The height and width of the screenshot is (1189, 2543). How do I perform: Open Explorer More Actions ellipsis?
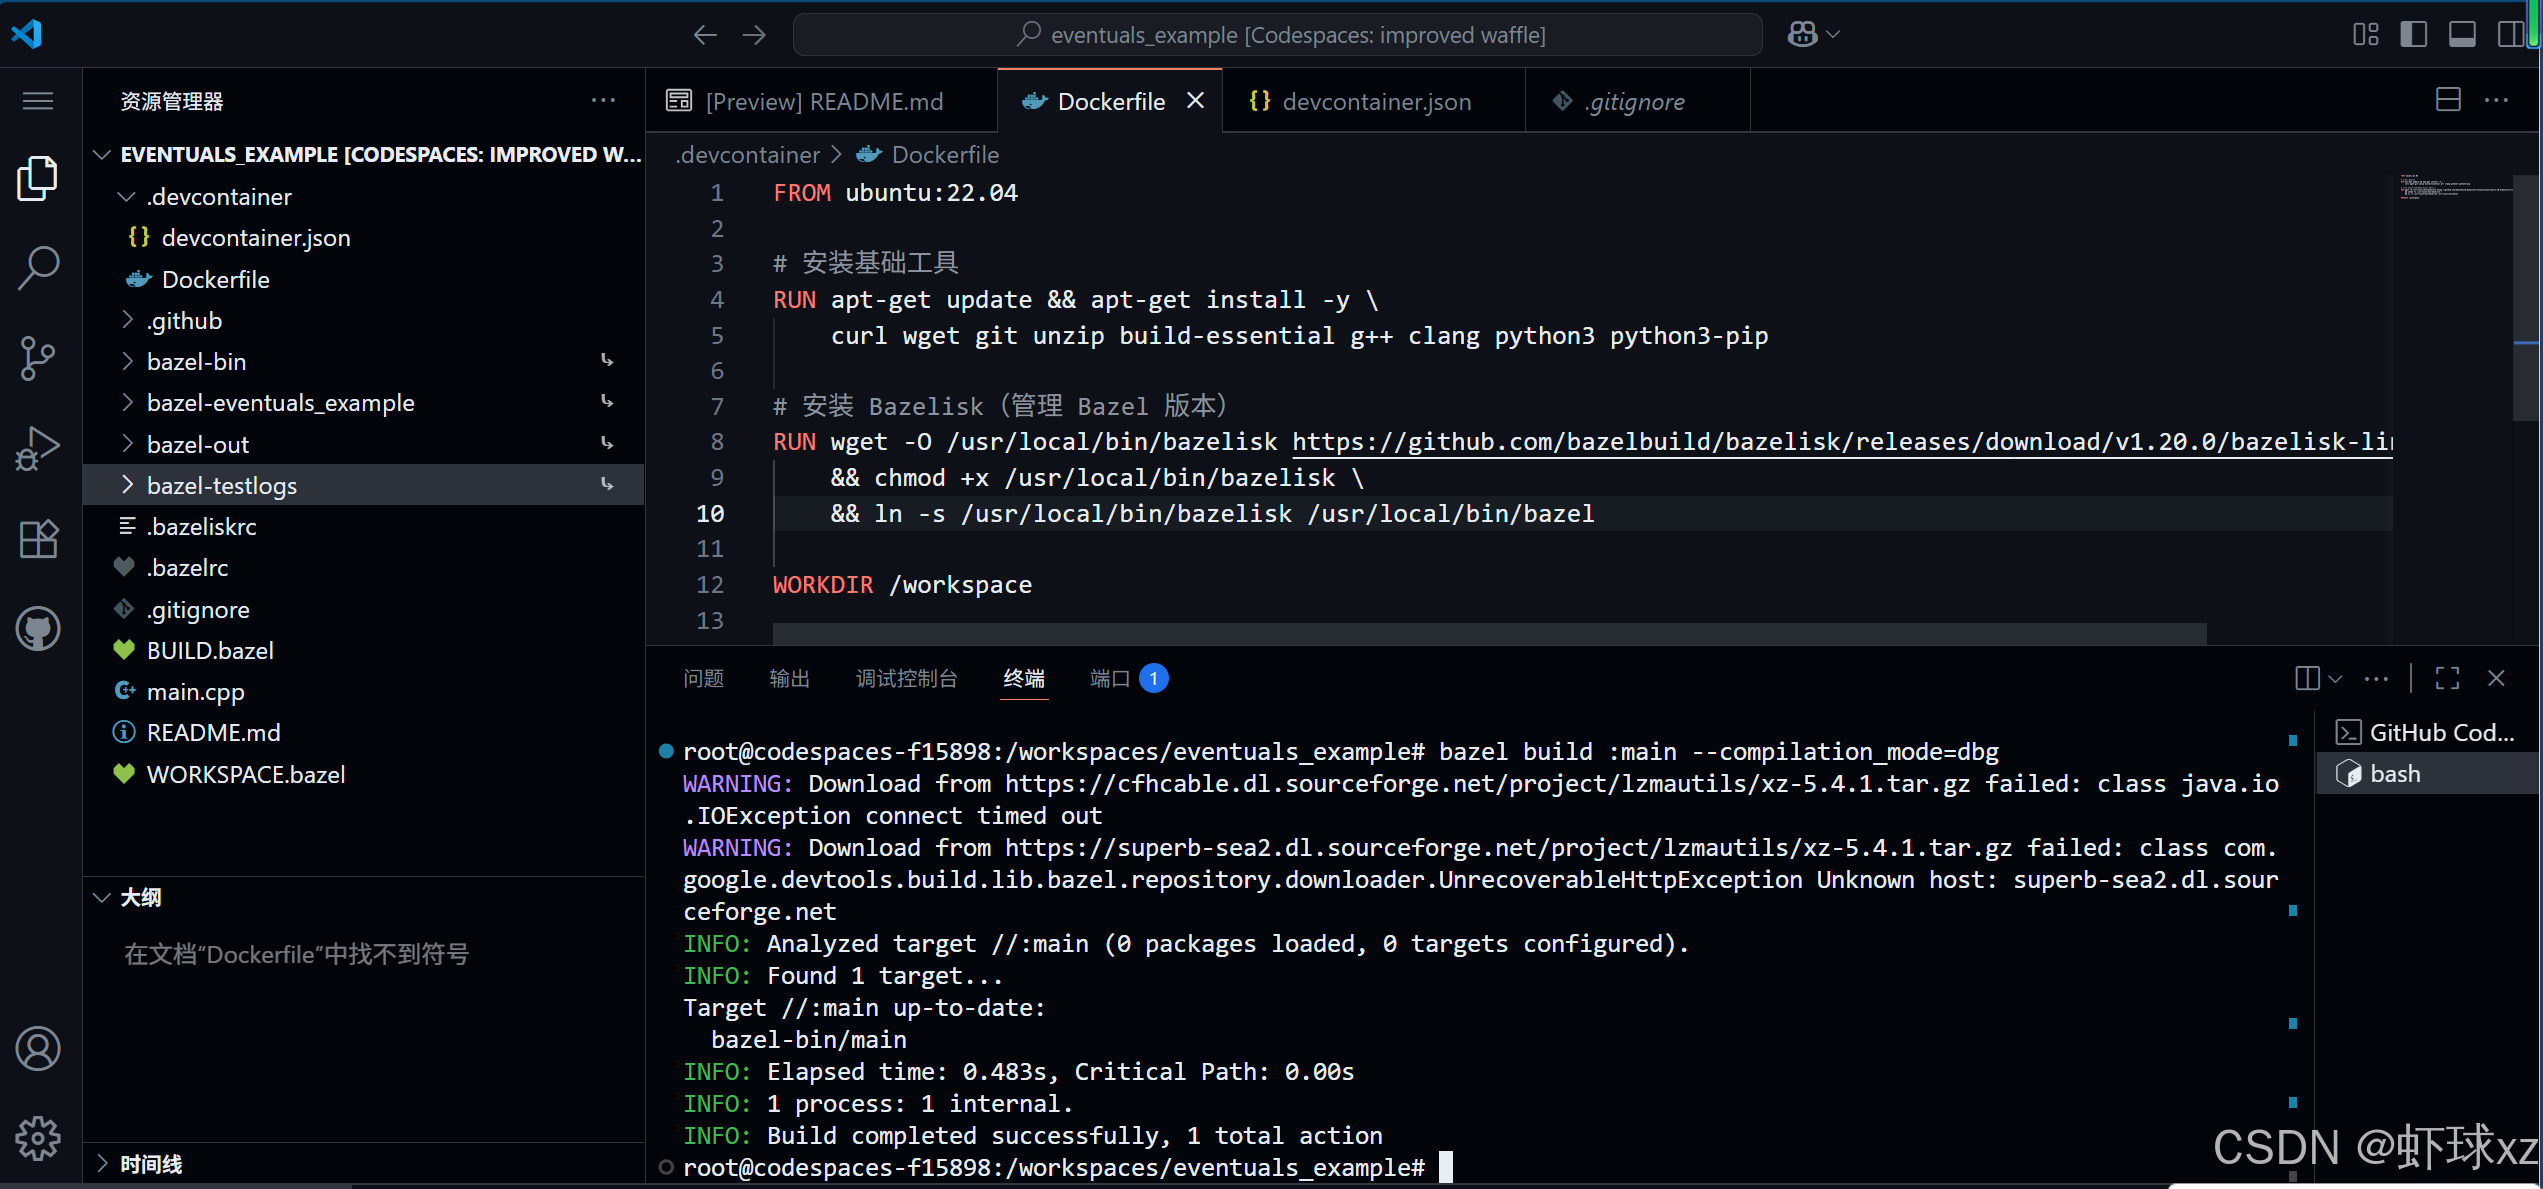[603, 100]
